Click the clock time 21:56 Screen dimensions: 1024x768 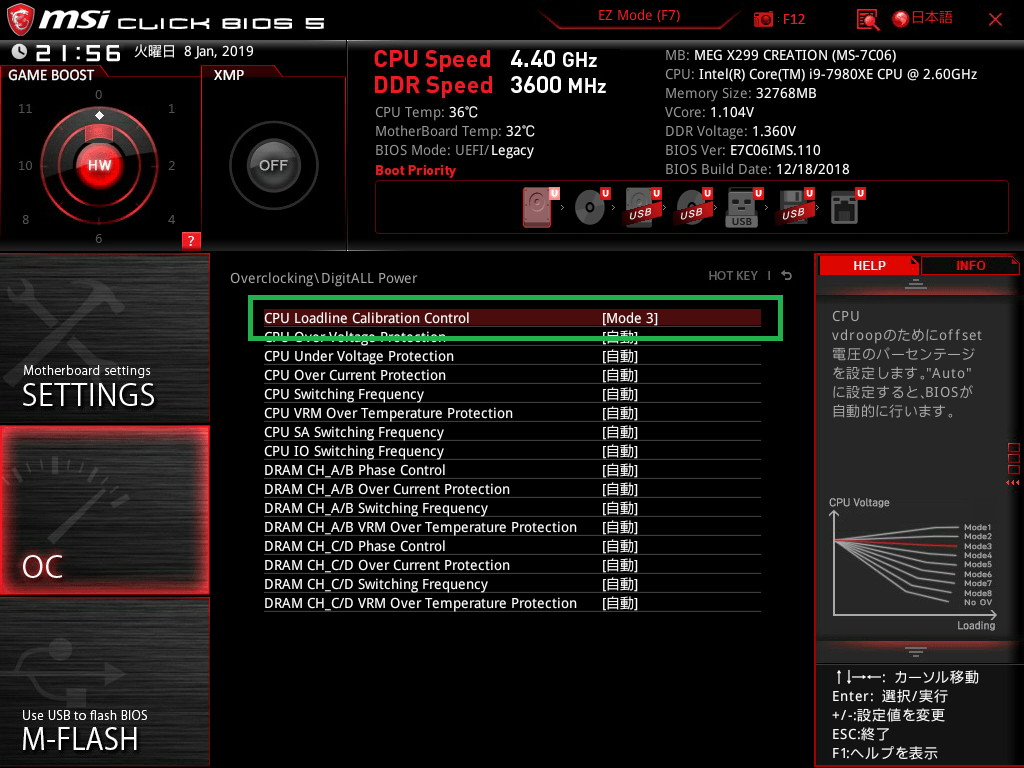78,53
